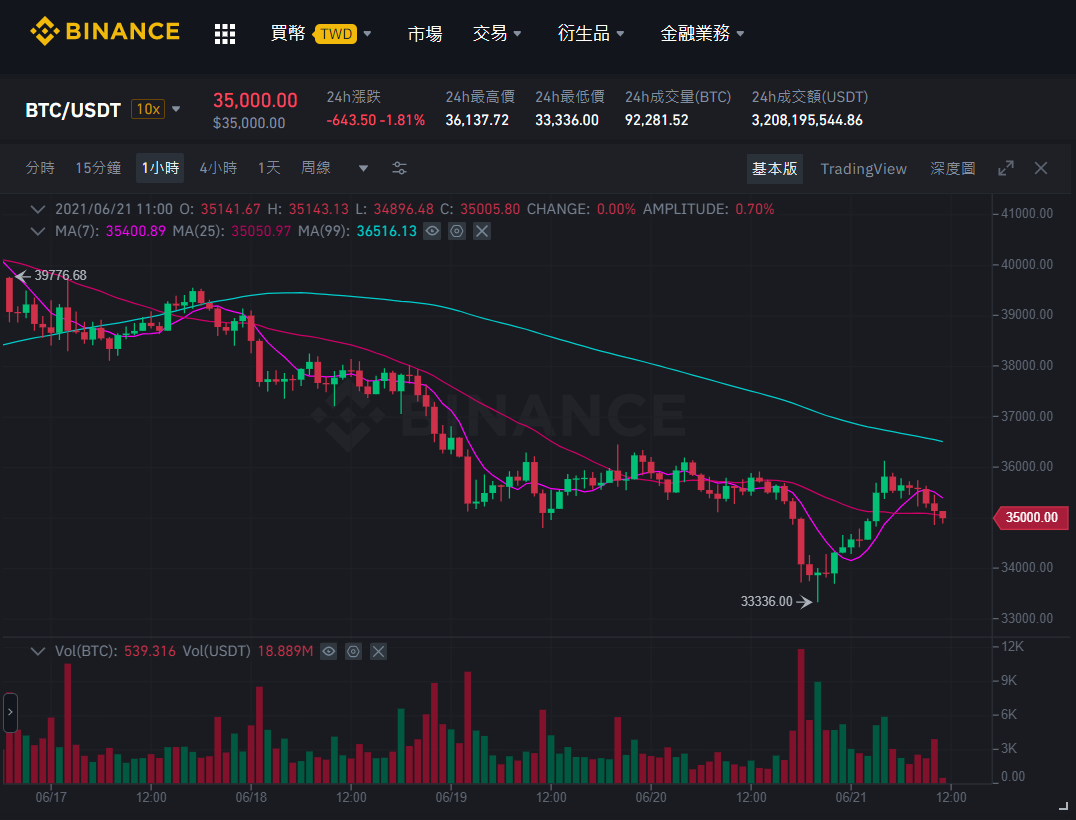Open the BTC/USDT pair selector arrow
The image size is (1076, 820).
point(176,109)
